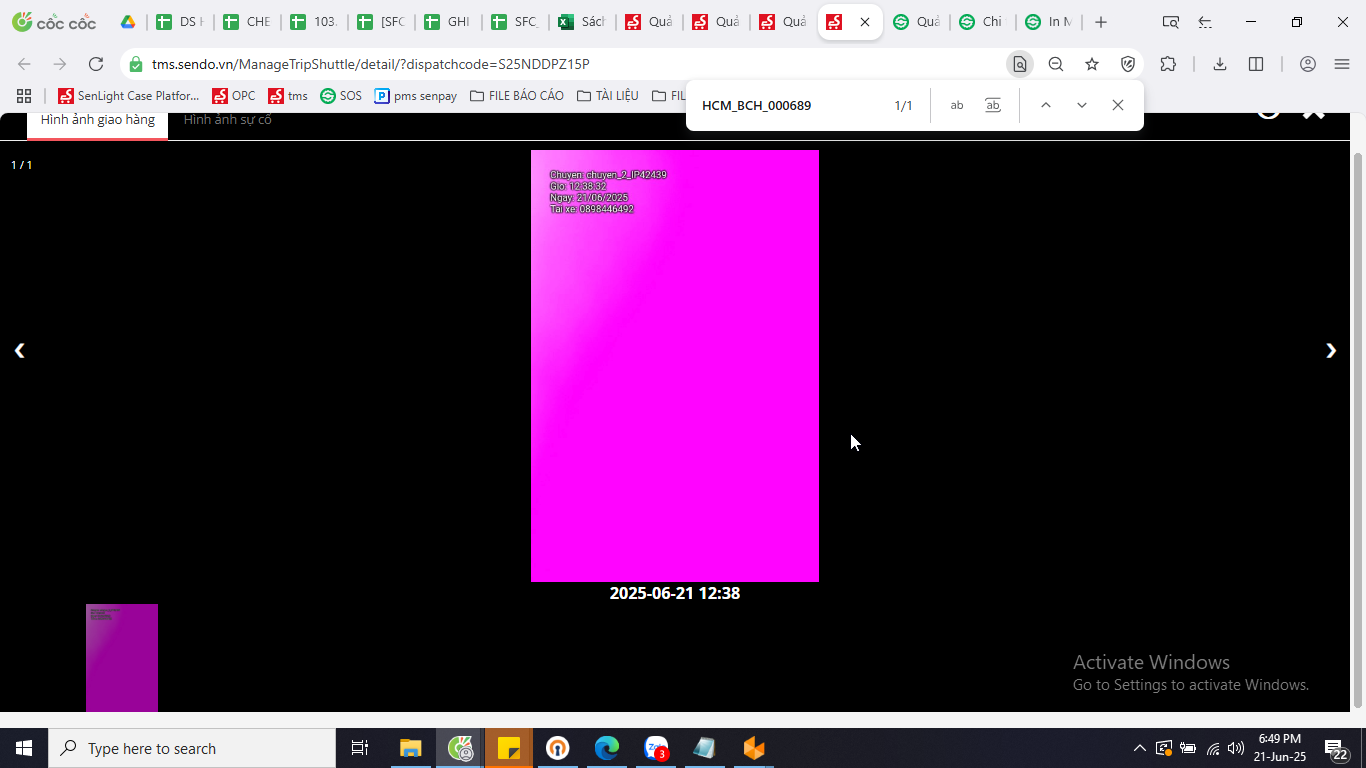Close the find bar
The image size is (1366, 768).
click(1118, 105)
